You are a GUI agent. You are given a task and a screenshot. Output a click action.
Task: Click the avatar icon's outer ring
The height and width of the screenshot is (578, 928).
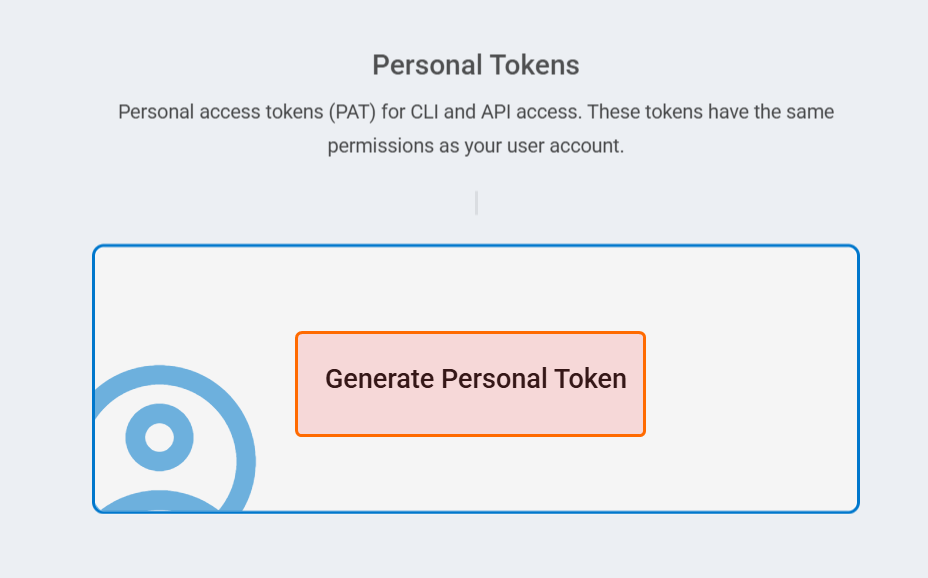(x=246, y=461)
